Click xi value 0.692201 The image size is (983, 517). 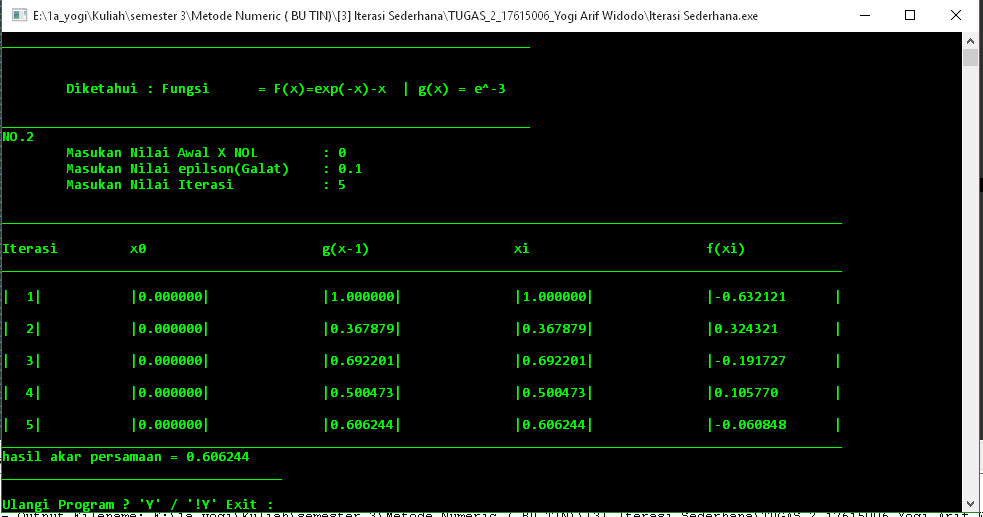pos(554,361)
